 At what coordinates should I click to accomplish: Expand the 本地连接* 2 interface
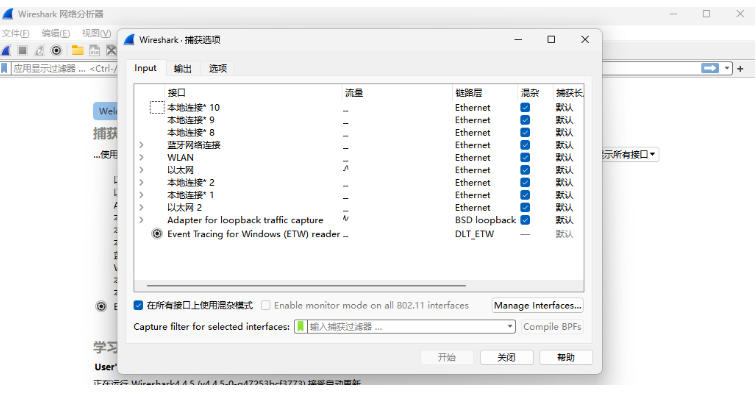click(x=141, y=183)
